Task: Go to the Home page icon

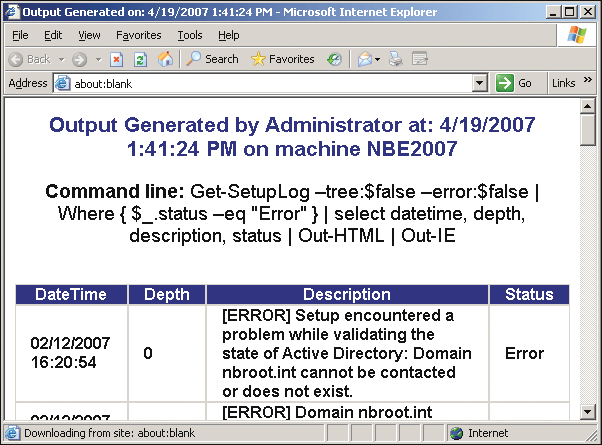Action: coord(165,59)
